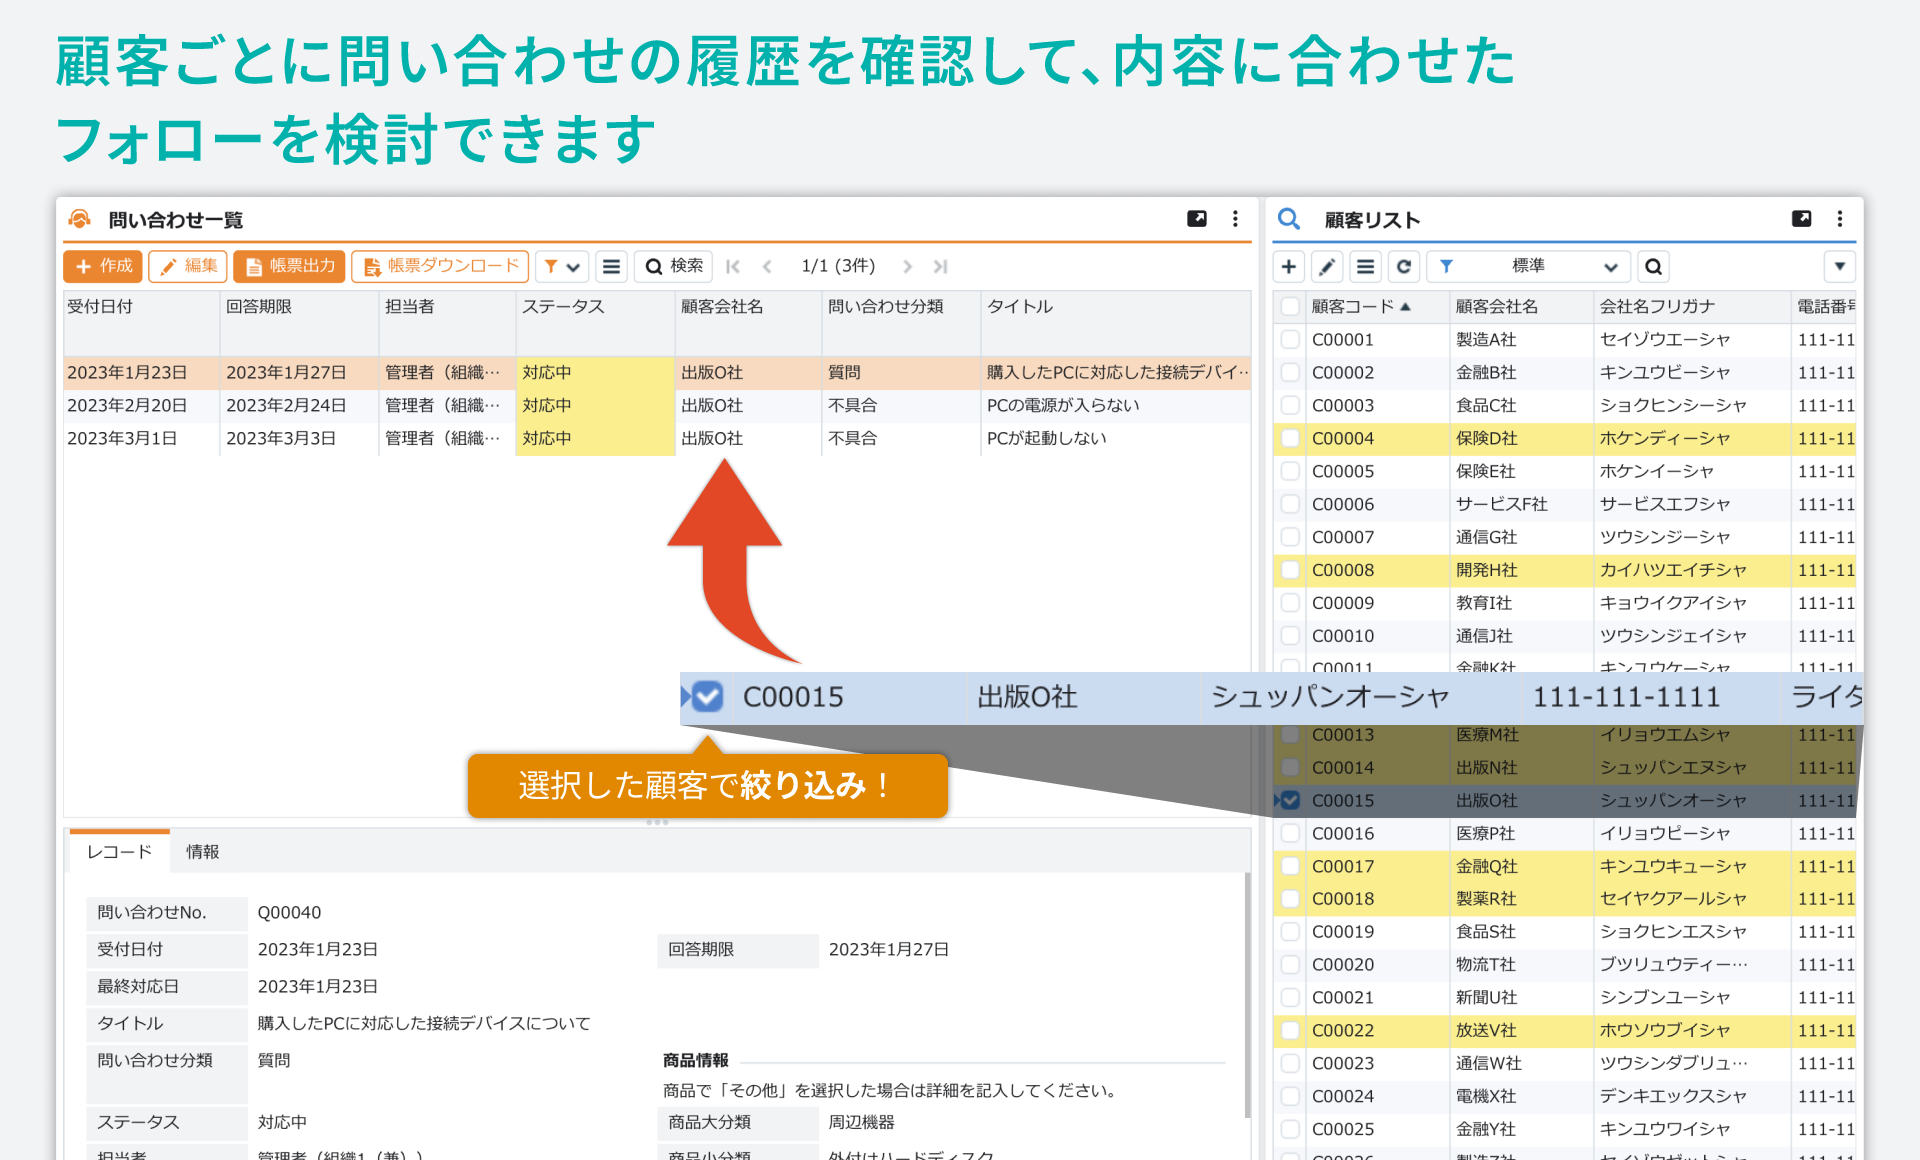Image resolution: width=1920 pixels, height=1160 pixels.
Task: Open the three-dot menu of 顧客リスト panel
Action: 1840,219
